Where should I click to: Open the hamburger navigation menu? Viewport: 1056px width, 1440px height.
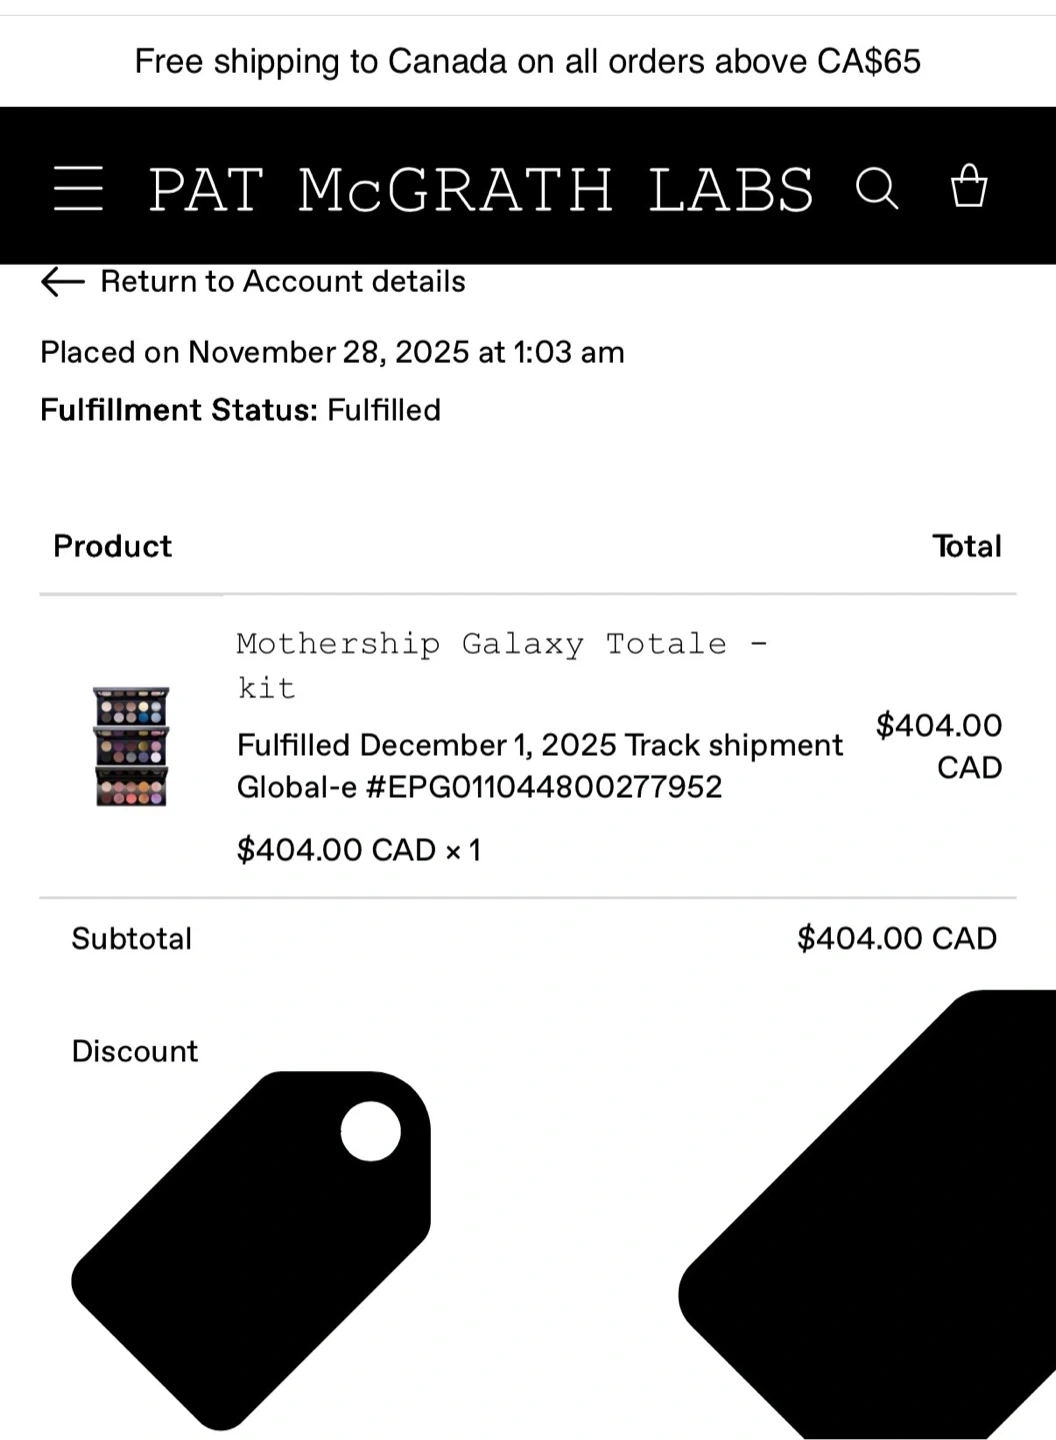coord(78,188)
